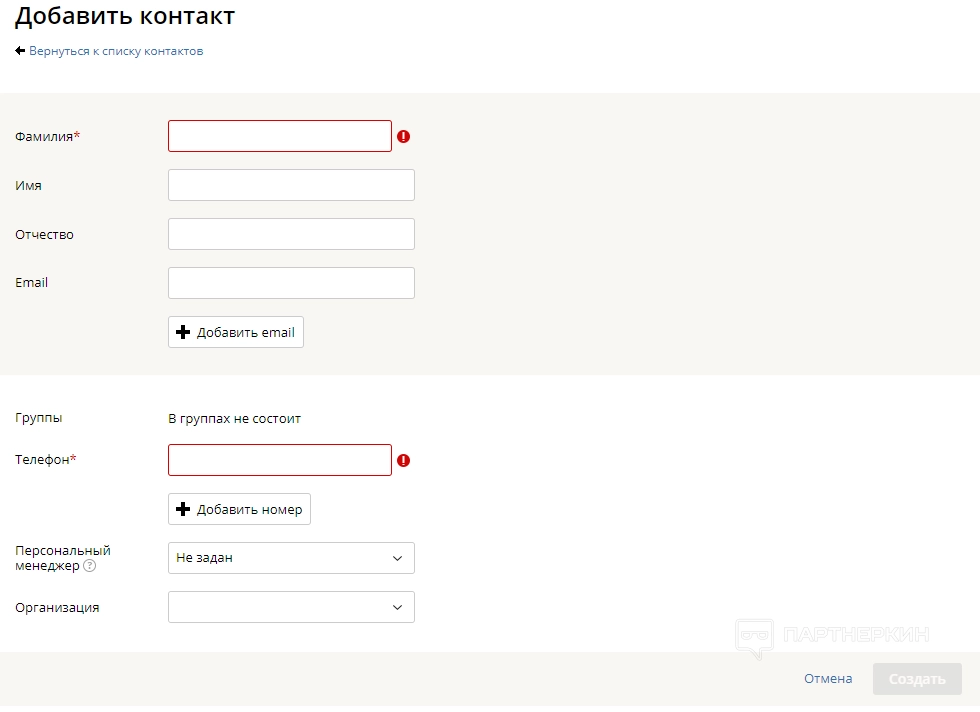Expand the chevron of Персональный менеджер dropdown
Image resolution: width=980 pixels, height=712 pixels.
click(x=397, y=558)
